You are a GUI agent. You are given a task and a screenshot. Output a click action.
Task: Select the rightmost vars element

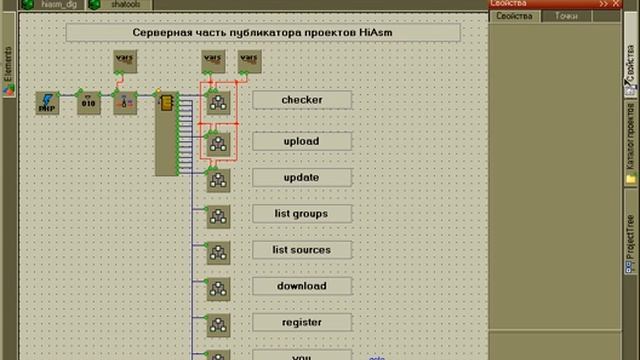[x=249, y=62]
